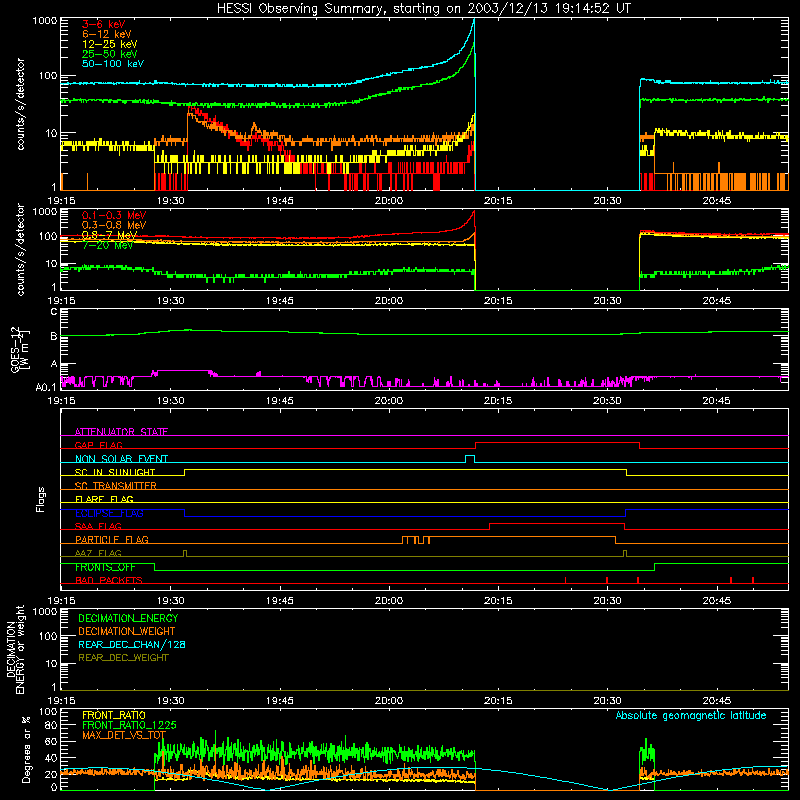Click the 50-100 keV legend label

pyautogui.click(x=113, y=64)
